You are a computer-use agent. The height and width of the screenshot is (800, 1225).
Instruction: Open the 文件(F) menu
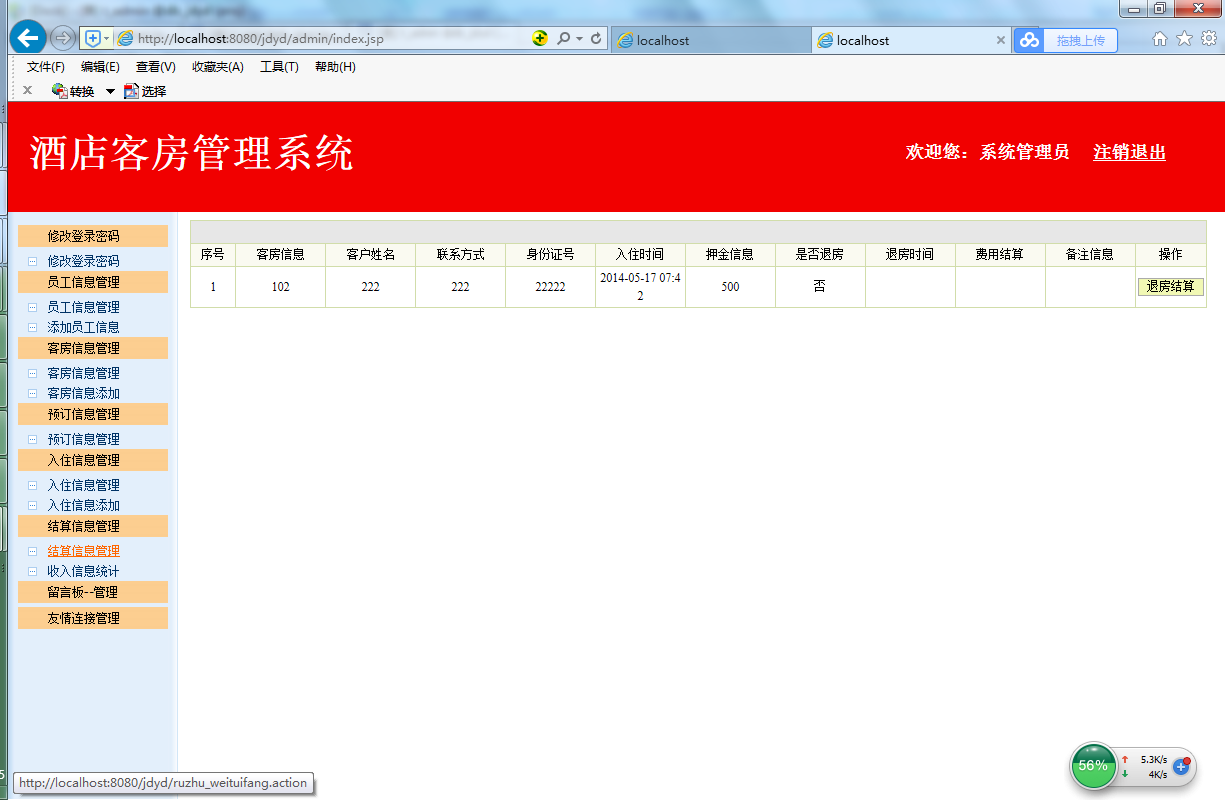click(x=46, y=67)
